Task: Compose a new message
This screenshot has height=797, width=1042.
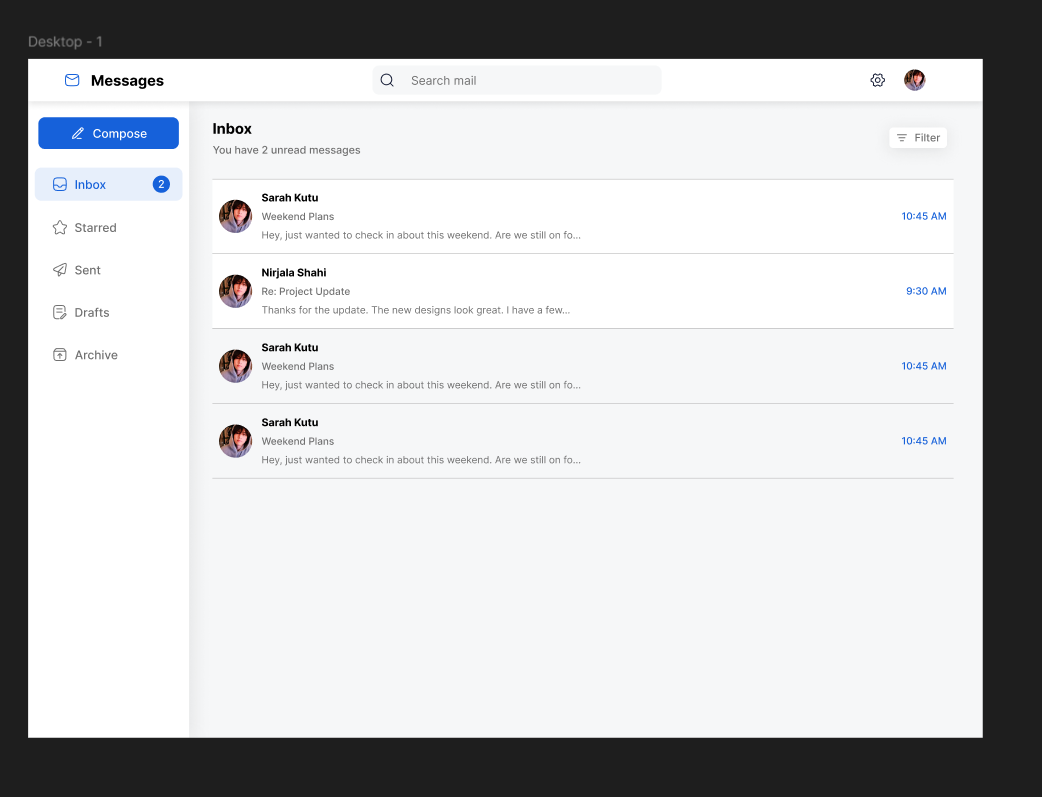Action: 108,133
